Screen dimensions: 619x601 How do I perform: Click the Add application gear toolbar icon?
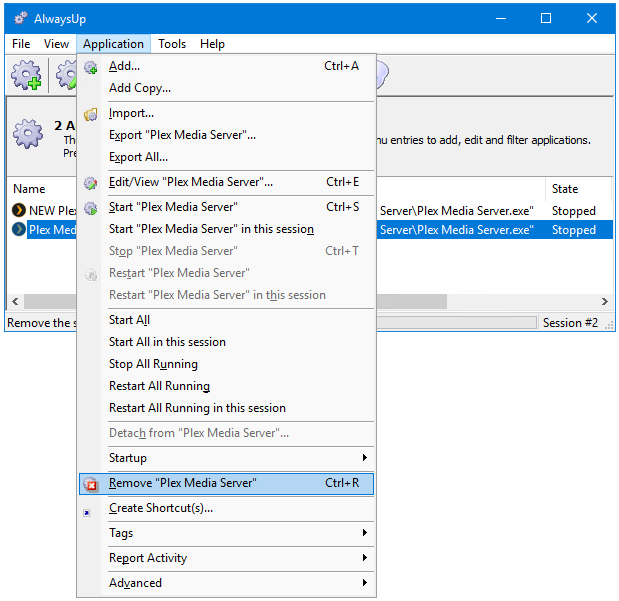(x=26, y=75)
